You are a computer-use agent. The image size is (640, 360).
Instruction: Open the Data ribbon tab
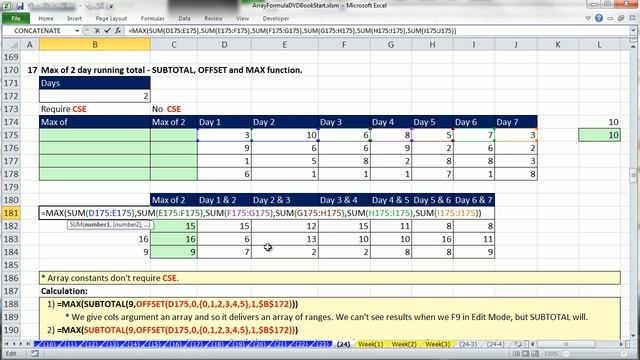(x=184, y=18)
